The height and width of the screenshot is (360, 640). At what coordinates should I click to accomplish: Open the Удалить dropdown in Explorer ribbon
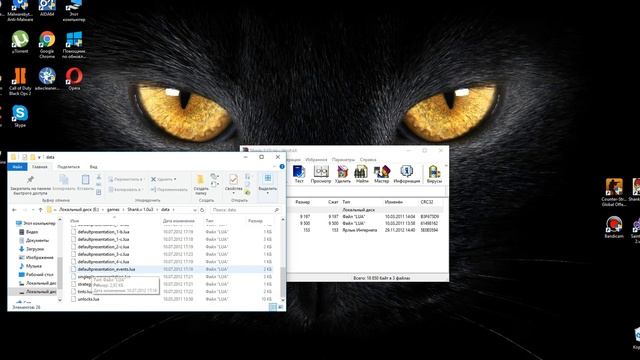[164, 179]
